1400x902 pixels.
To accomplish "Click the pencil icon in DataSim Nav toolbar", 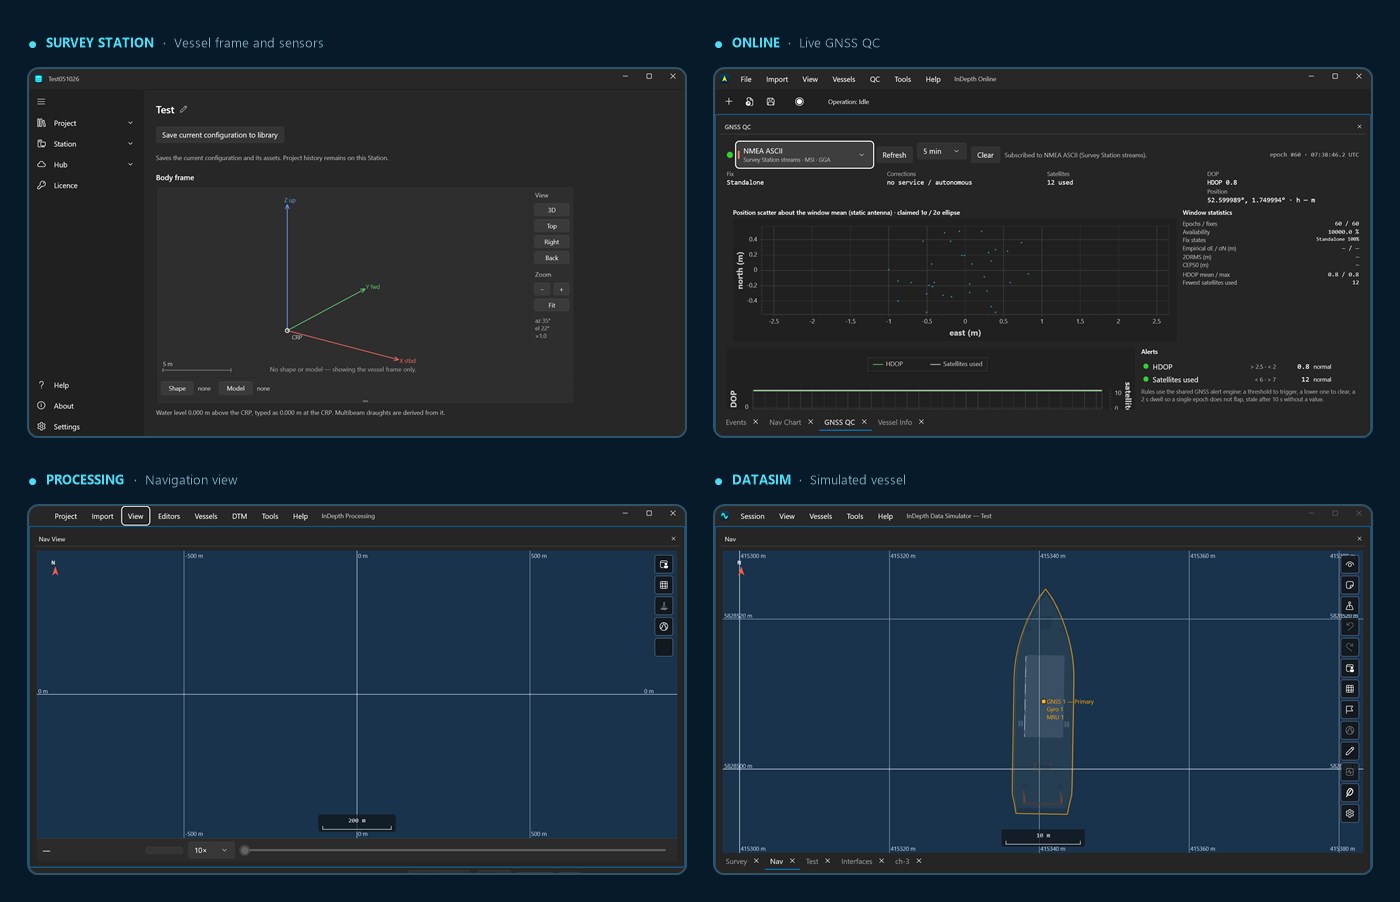I will (1350, 751).
